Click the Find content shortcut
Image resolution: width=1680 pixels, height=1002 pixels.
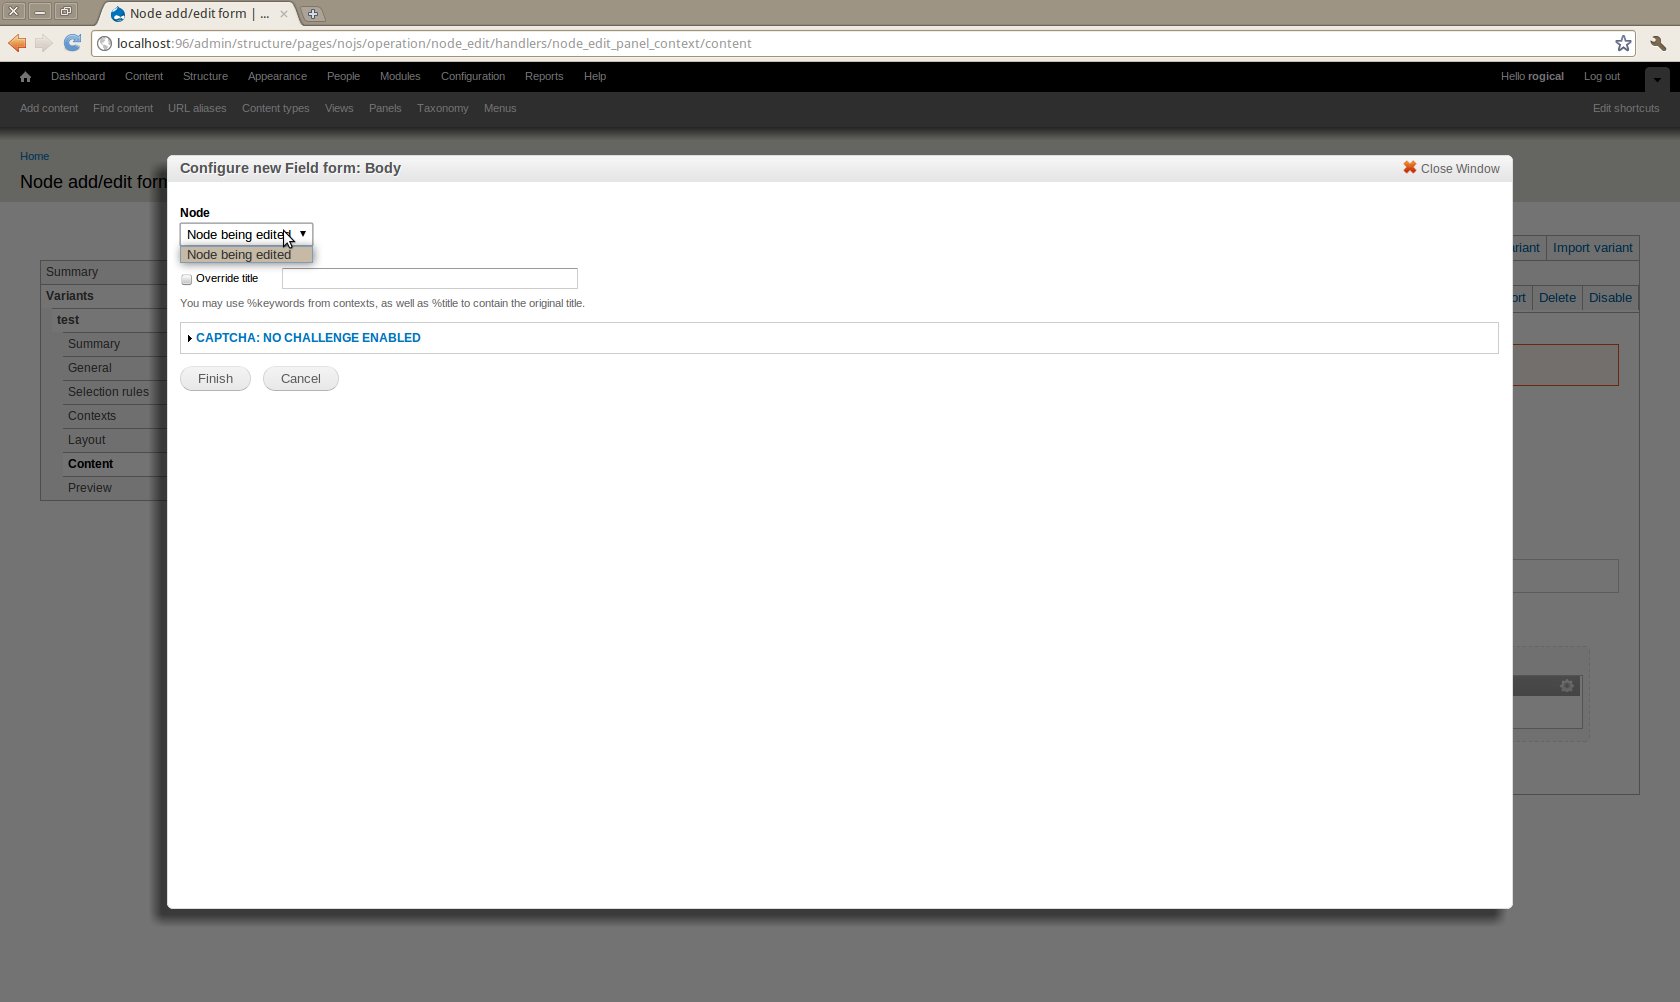[x=123, y=108]
